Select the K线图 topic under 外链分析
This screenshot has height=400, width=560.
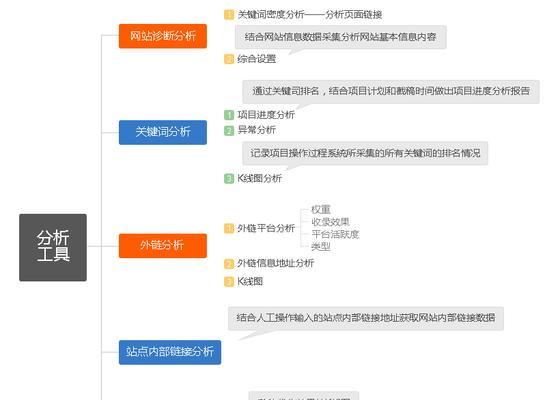click(x=250, y=281)
